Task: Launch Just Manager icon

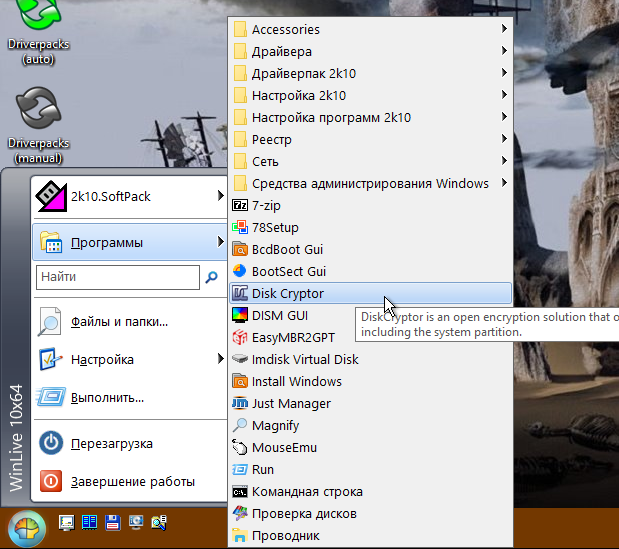Action: point(240,403)
